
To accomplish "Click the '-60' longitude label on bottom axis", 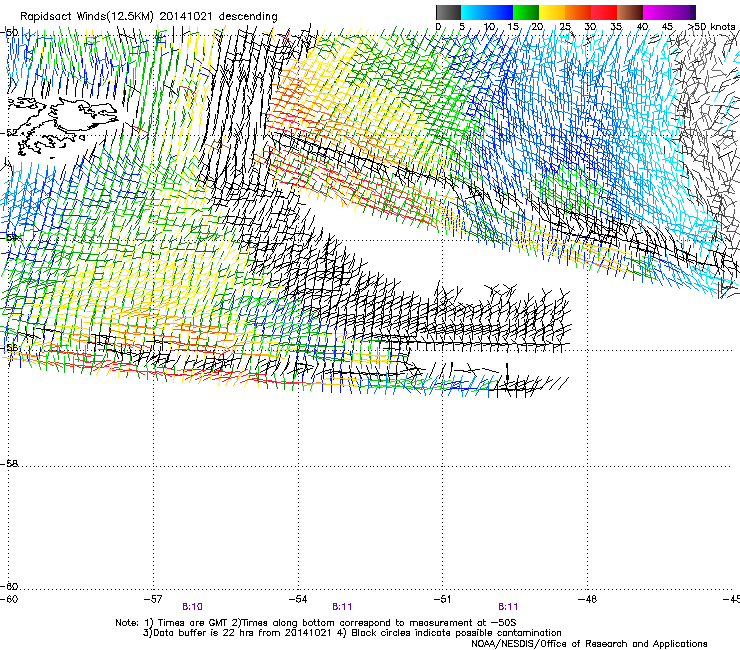I will tap(9, 599).
